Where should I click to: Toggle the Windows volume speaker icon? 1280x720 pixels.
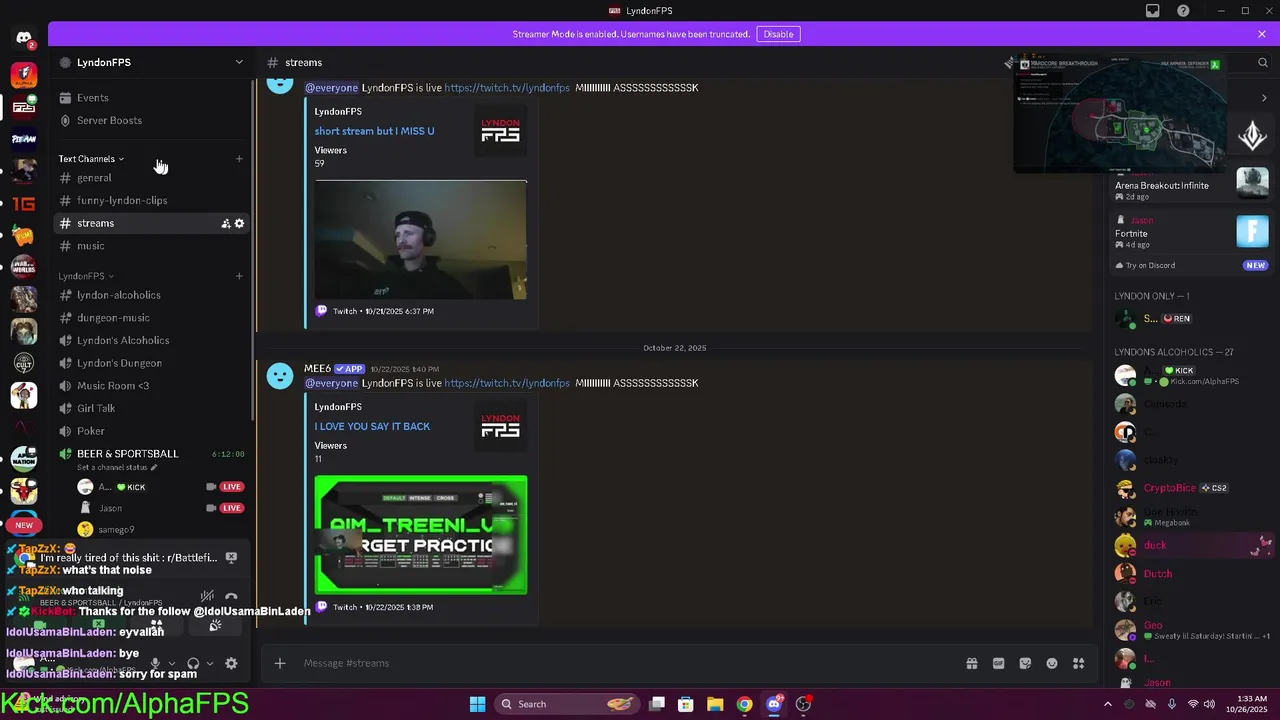(1211, 704)
